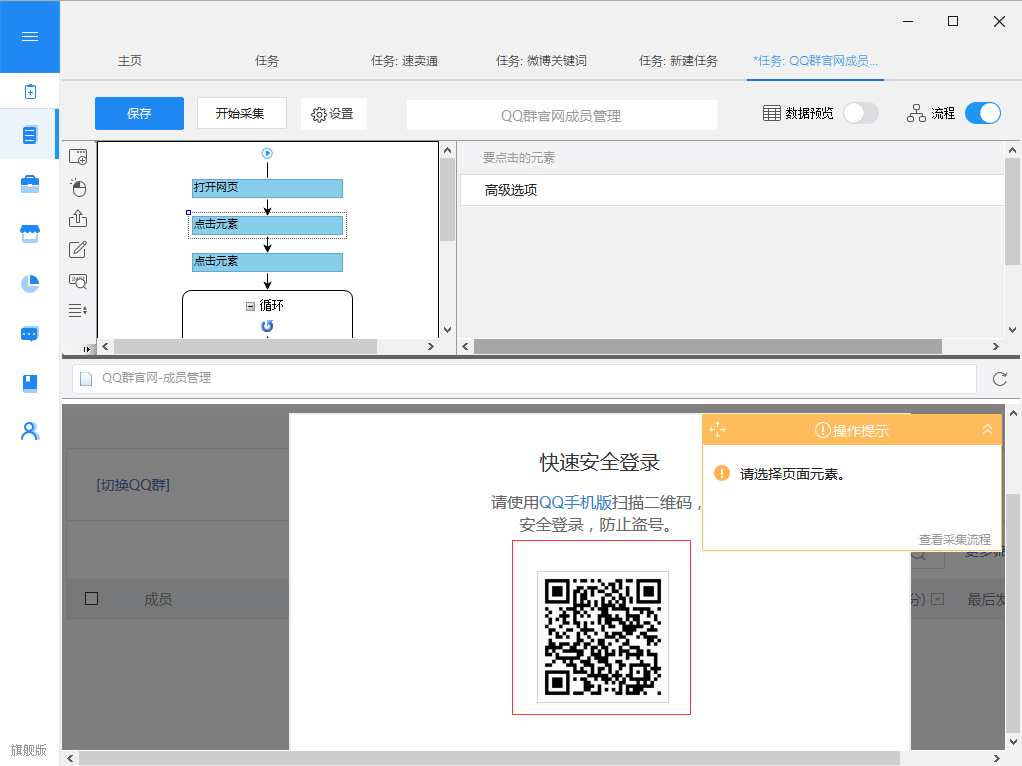Open the 任务: 速卖通 tab

[404, 61]
